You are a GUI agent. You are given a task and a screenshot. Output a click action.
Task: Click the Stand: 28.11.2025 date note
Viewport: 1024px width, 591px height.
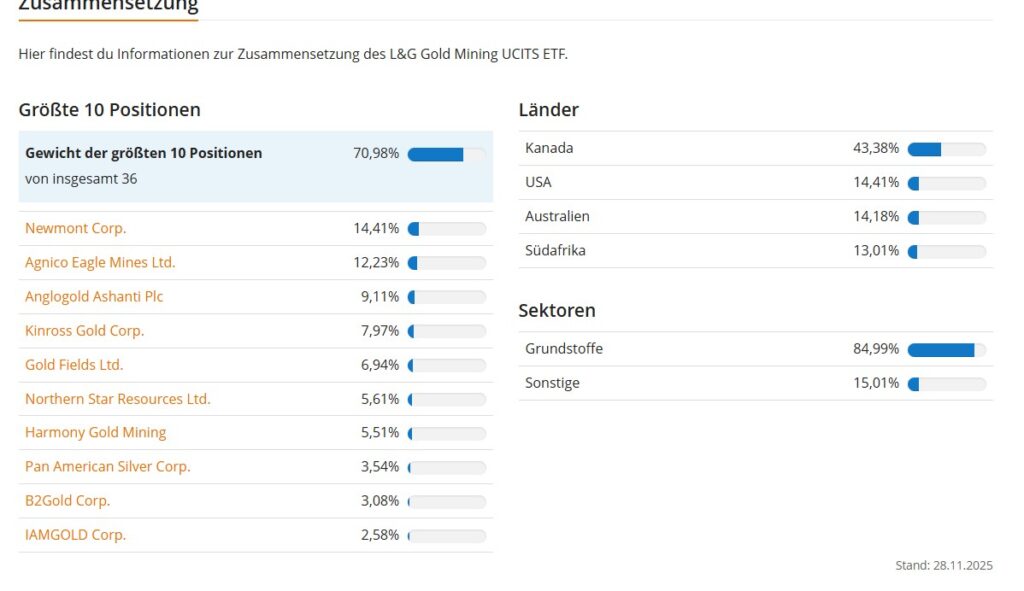coord(944,566)
